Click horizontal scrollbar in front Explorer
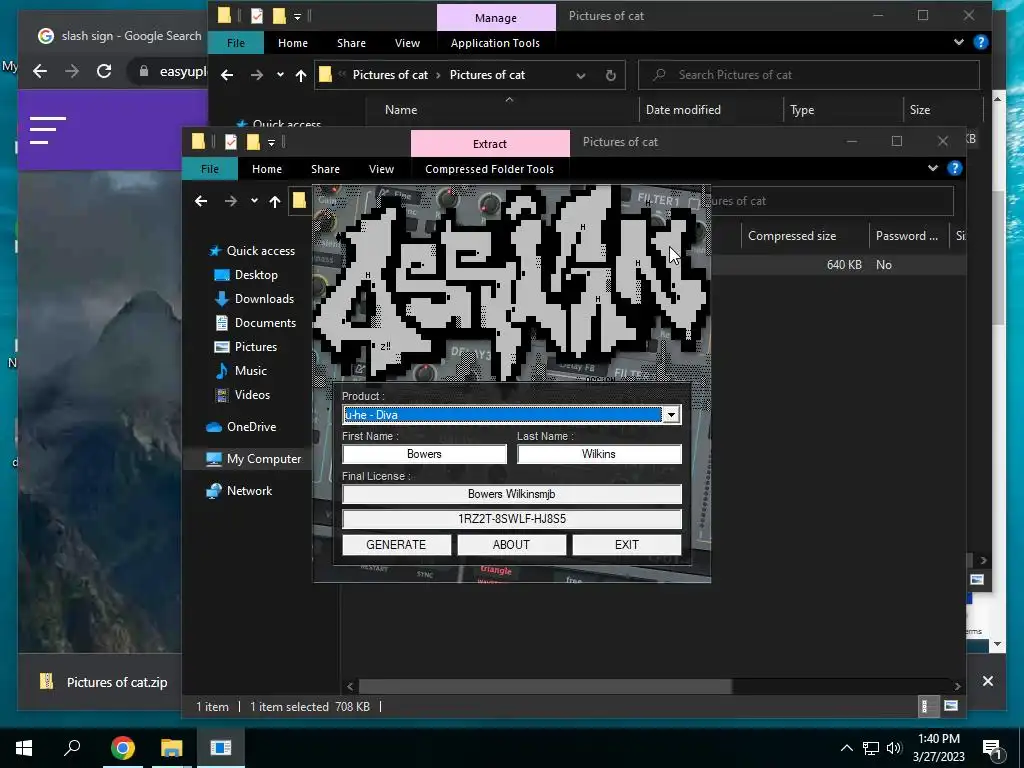 tap(546, 686)
